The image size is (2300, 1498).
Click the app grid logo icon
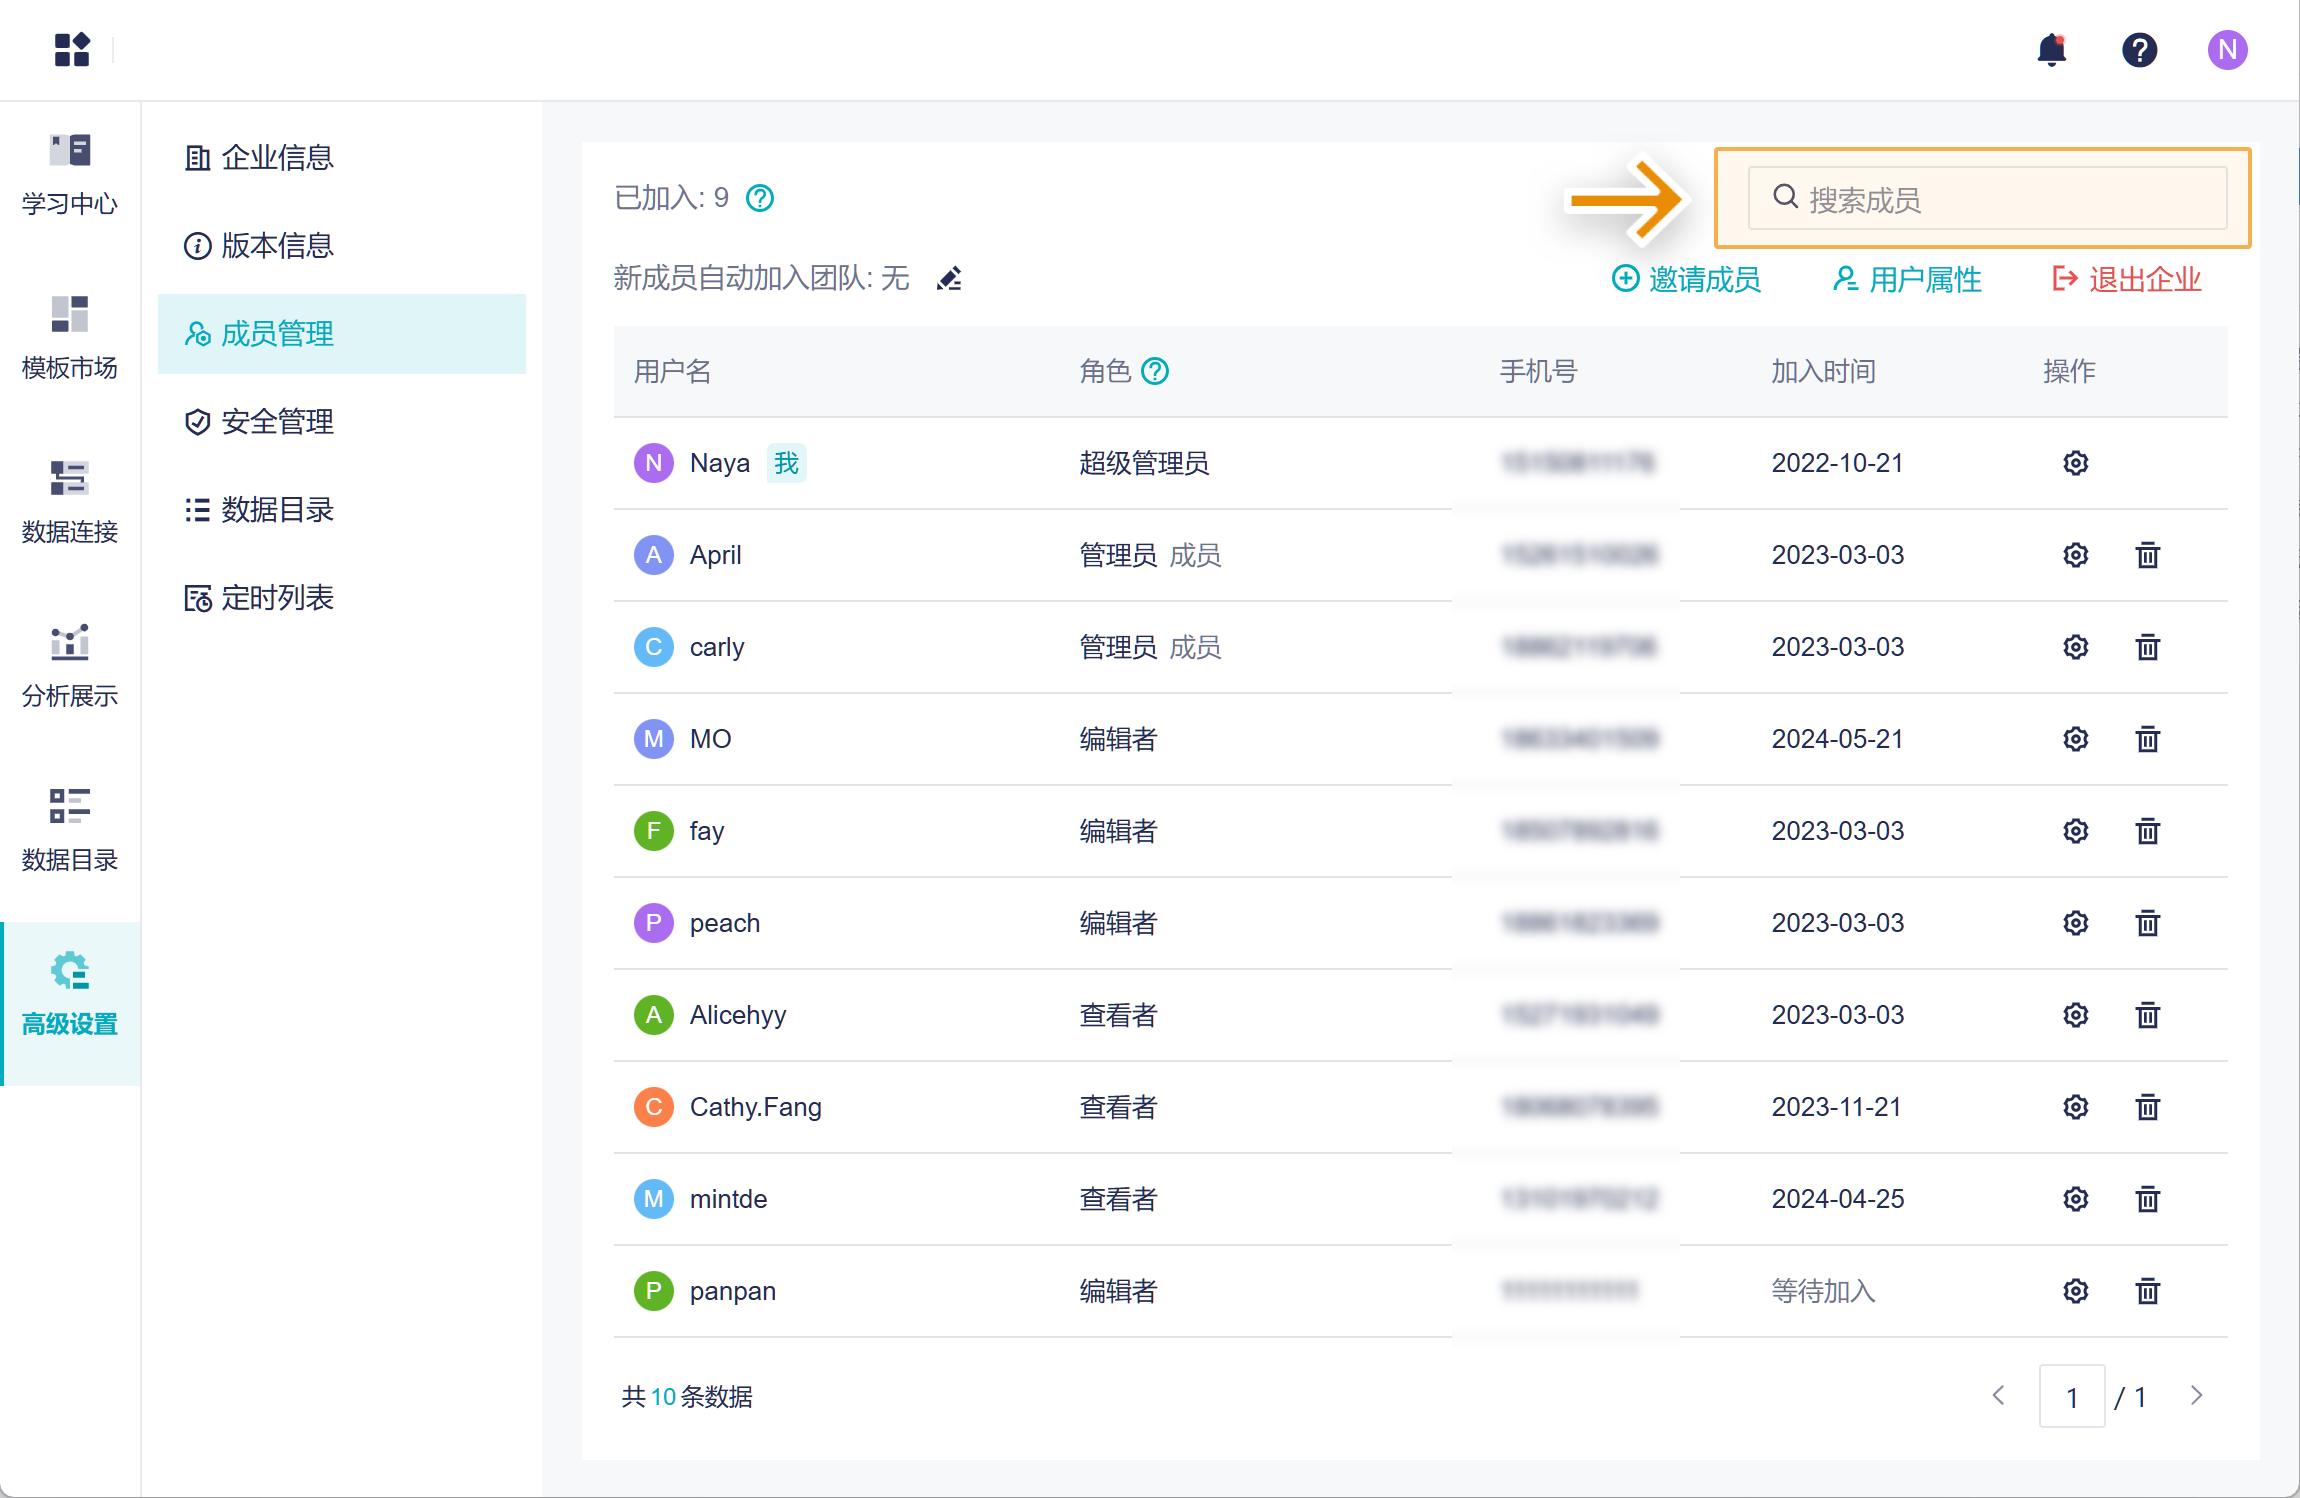[72, 49]
